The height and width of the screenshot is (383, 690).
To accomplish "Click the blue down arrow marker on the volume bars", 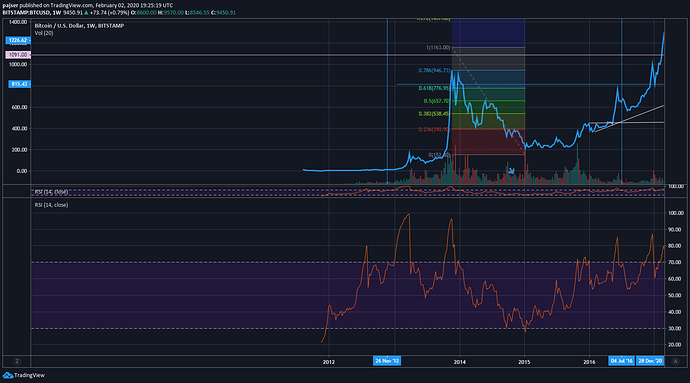I will pyautogui.click(x=511, y=171).
